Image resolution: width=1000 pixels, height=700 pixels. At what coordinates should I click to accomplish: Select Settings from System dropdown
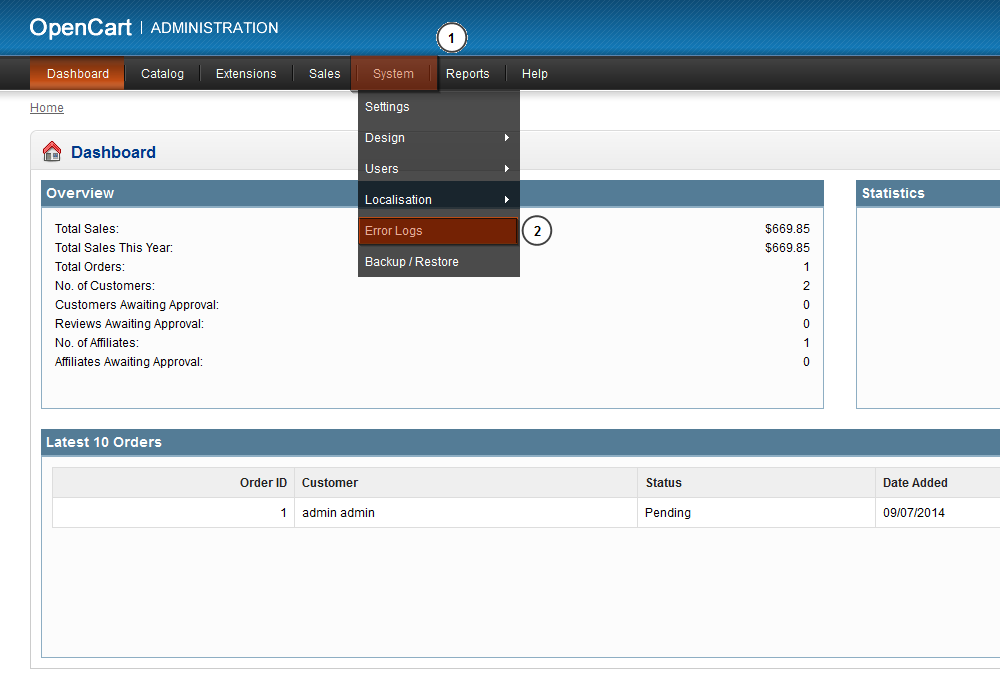point(439,106)
